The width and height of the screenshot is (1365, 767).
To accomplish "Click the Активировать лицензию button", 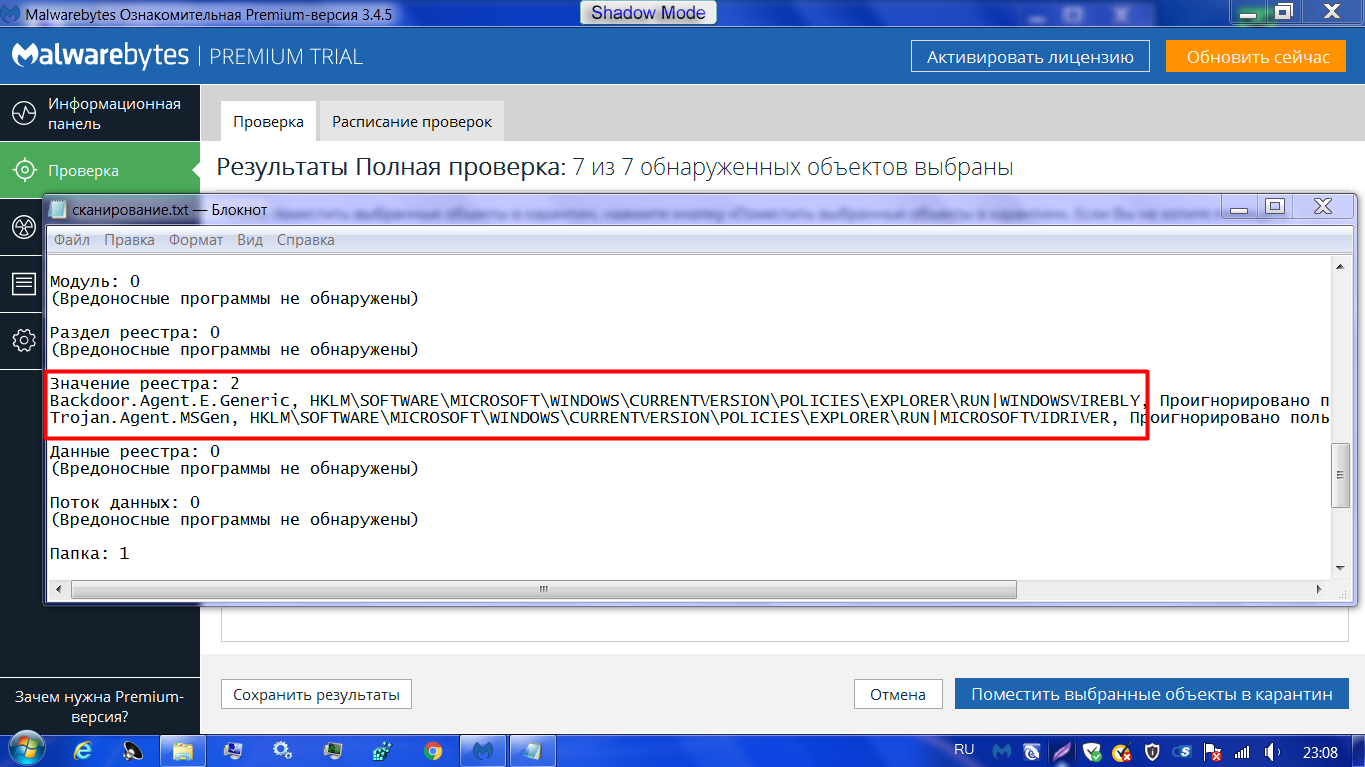I will point(1030,57).
